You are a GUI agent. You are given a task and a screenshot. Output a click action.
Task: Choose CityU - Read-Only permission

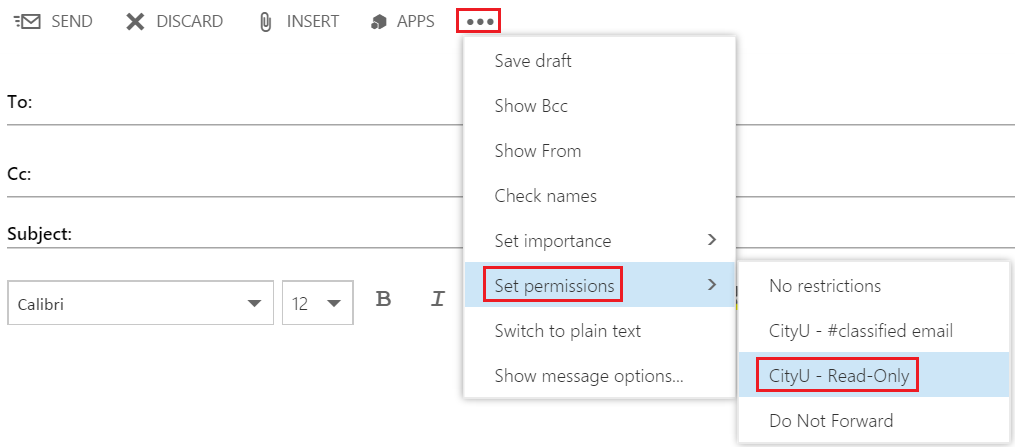[838, 376]
